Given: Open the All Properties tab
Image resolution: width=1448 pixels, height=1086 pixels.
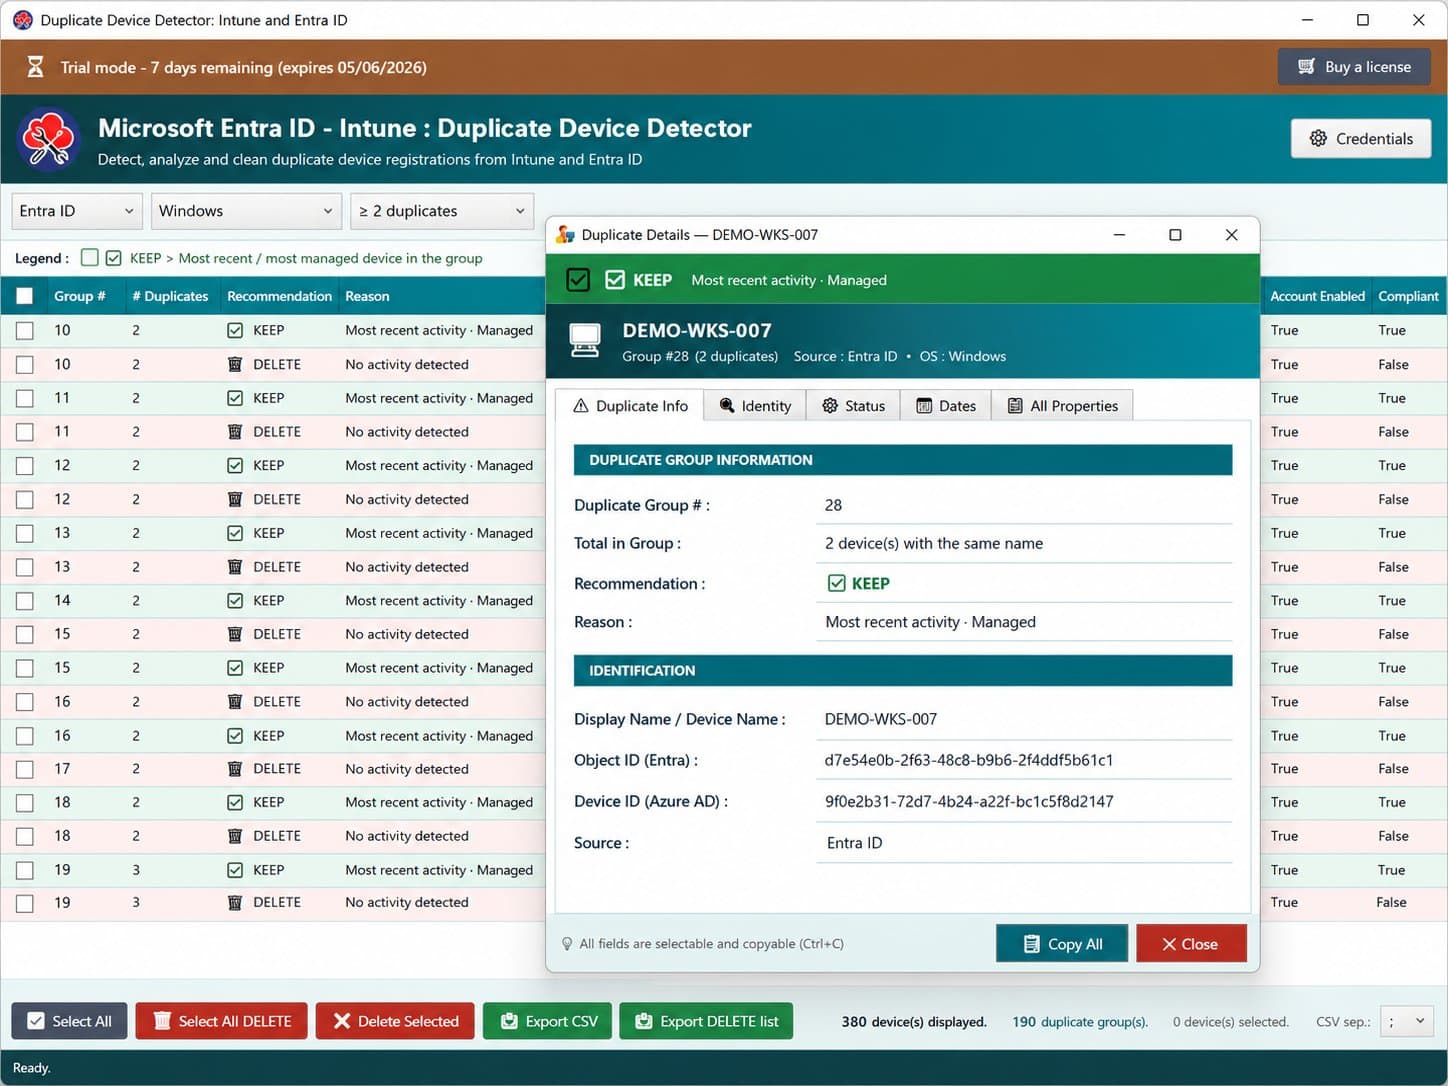Looking at the screenshot, I should [1062, 406].
